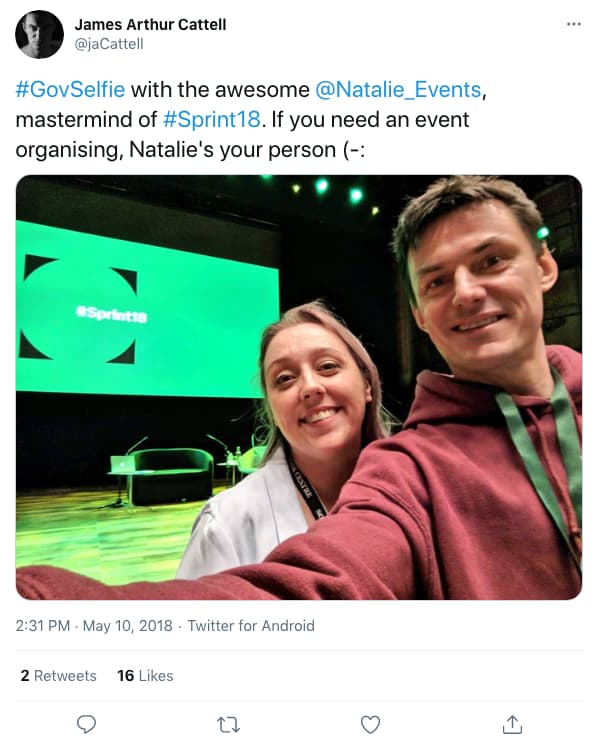The image size is (598, 749).
Task: Click the reply speech bubble icon
Action: (x=86, y=724)
